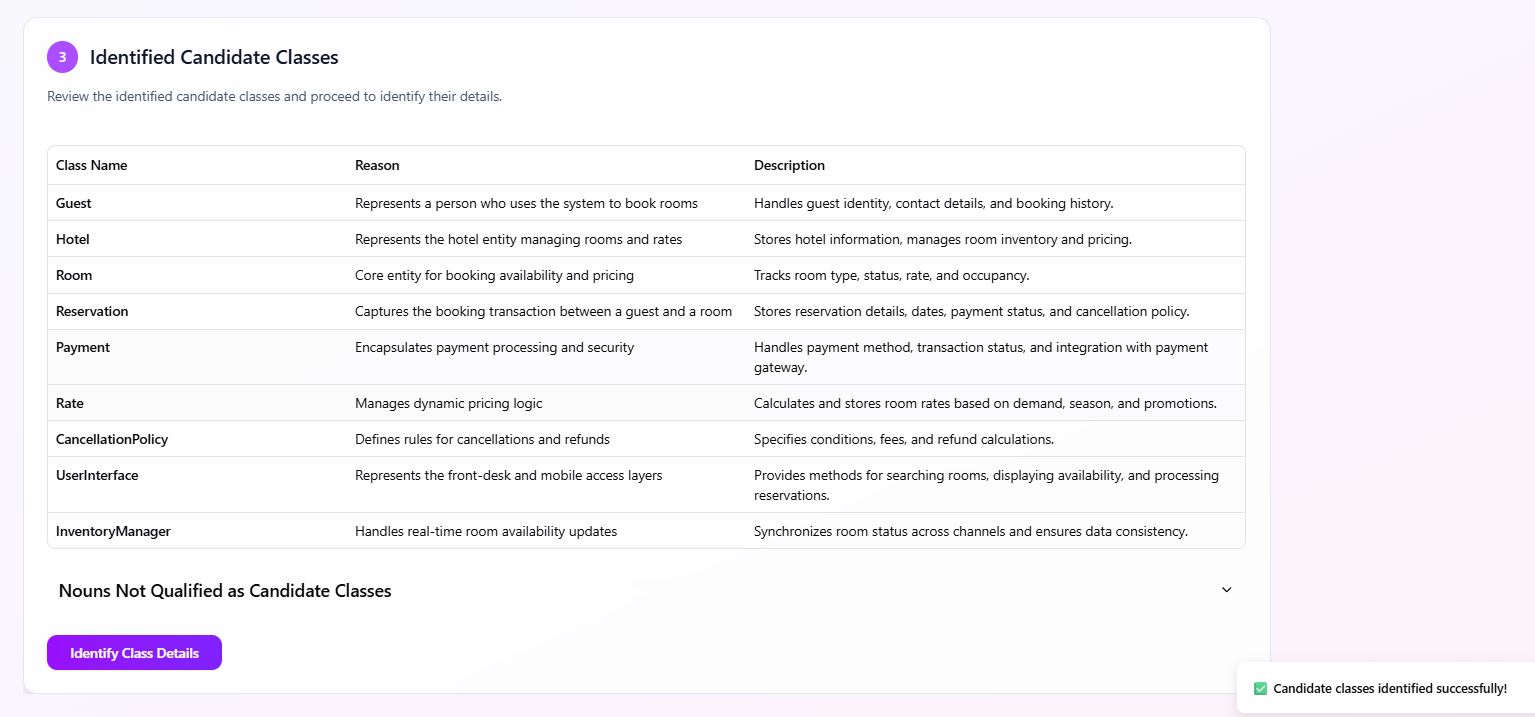Click the Reason column header
Viewport: 1535px width, 717px height.
(x=377, y=165)
